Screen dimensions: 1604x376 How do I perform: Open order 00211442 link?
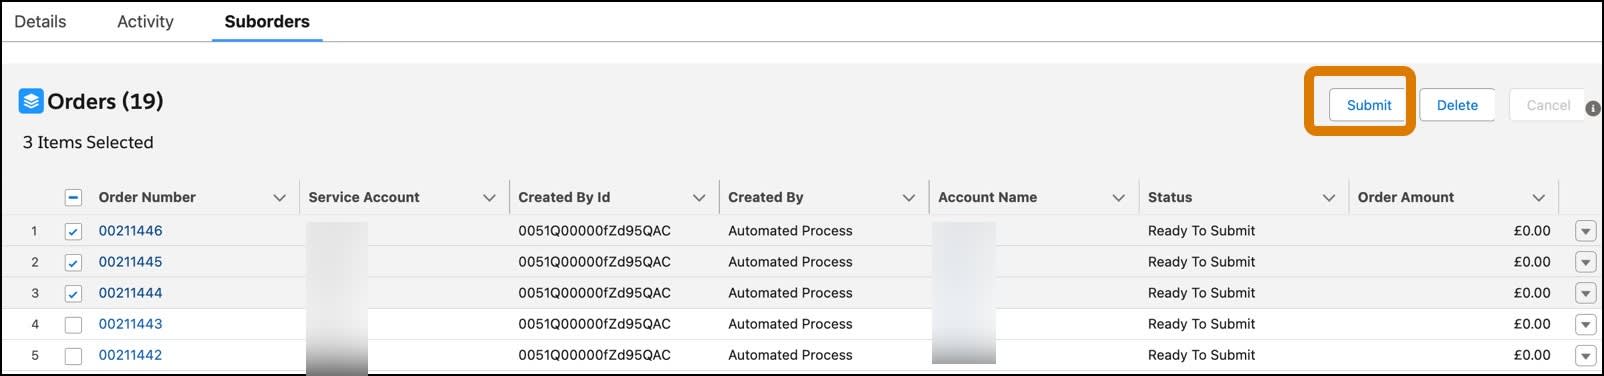click(x=130, y=355)
